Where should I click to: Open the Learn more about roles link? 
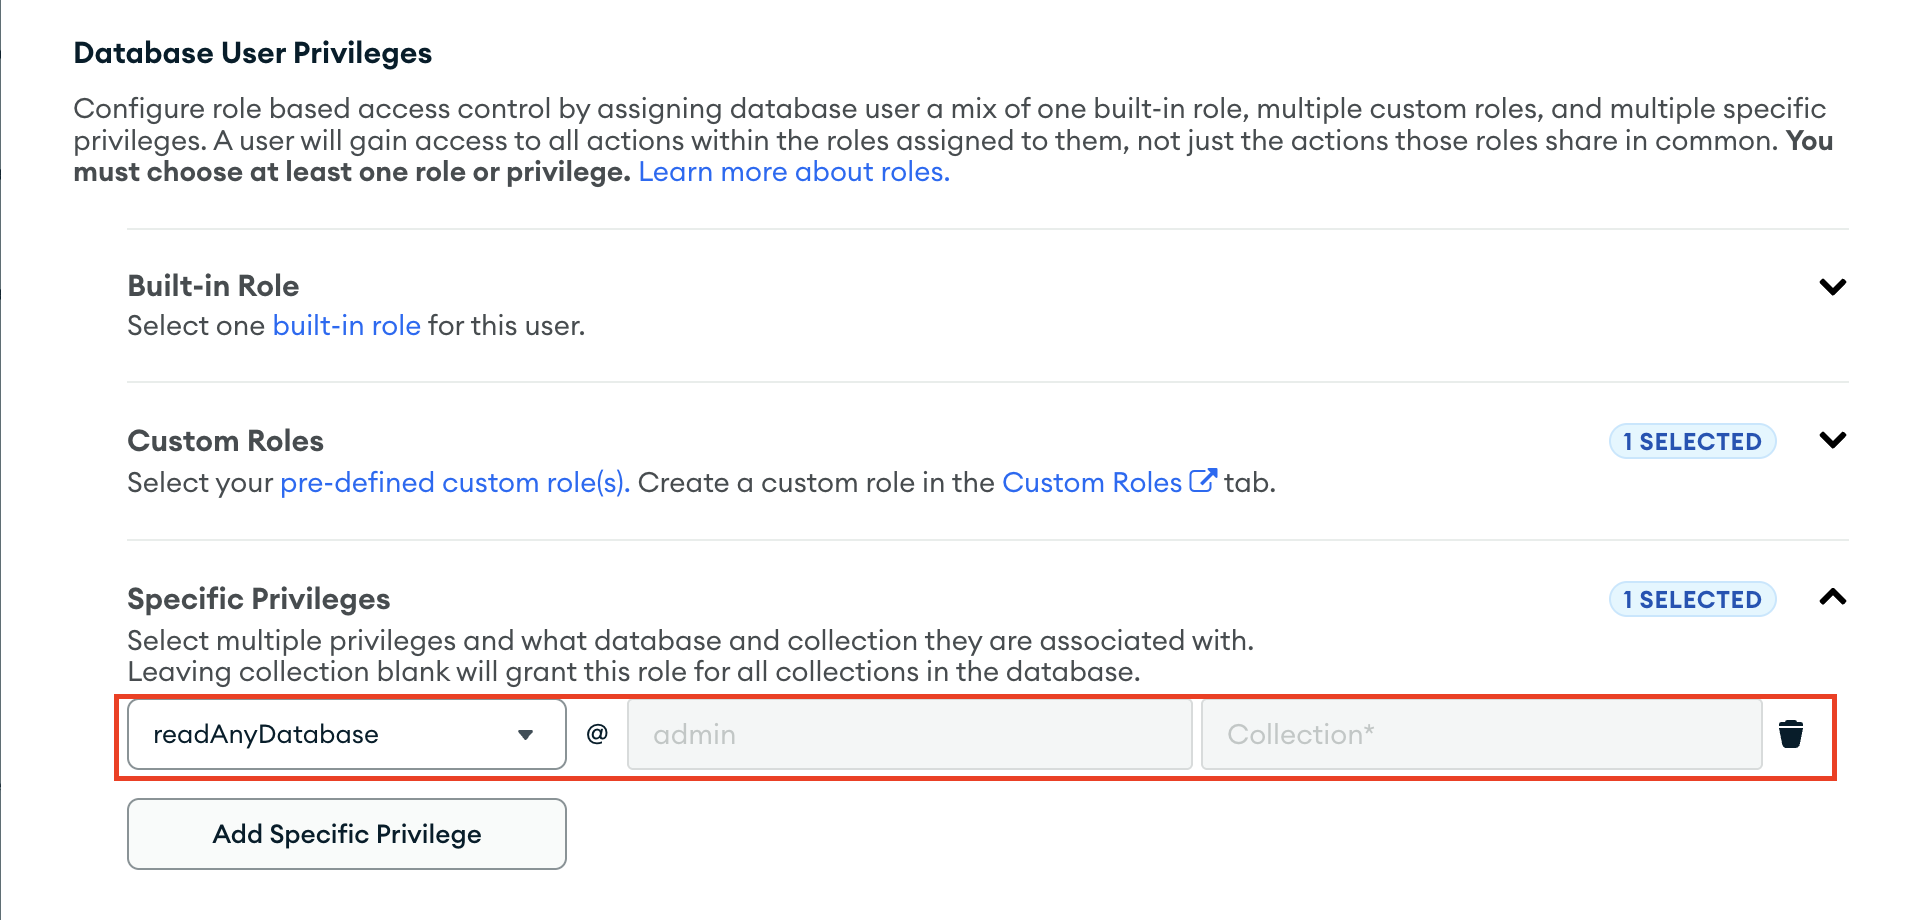pyautogui.click(x=792, y=172)
